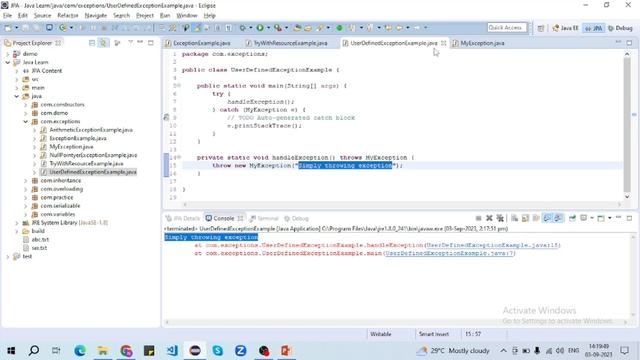640x360 pixels.
Task: Click Remove All Terminated Launches icon
Action: [x=500, y=218]
